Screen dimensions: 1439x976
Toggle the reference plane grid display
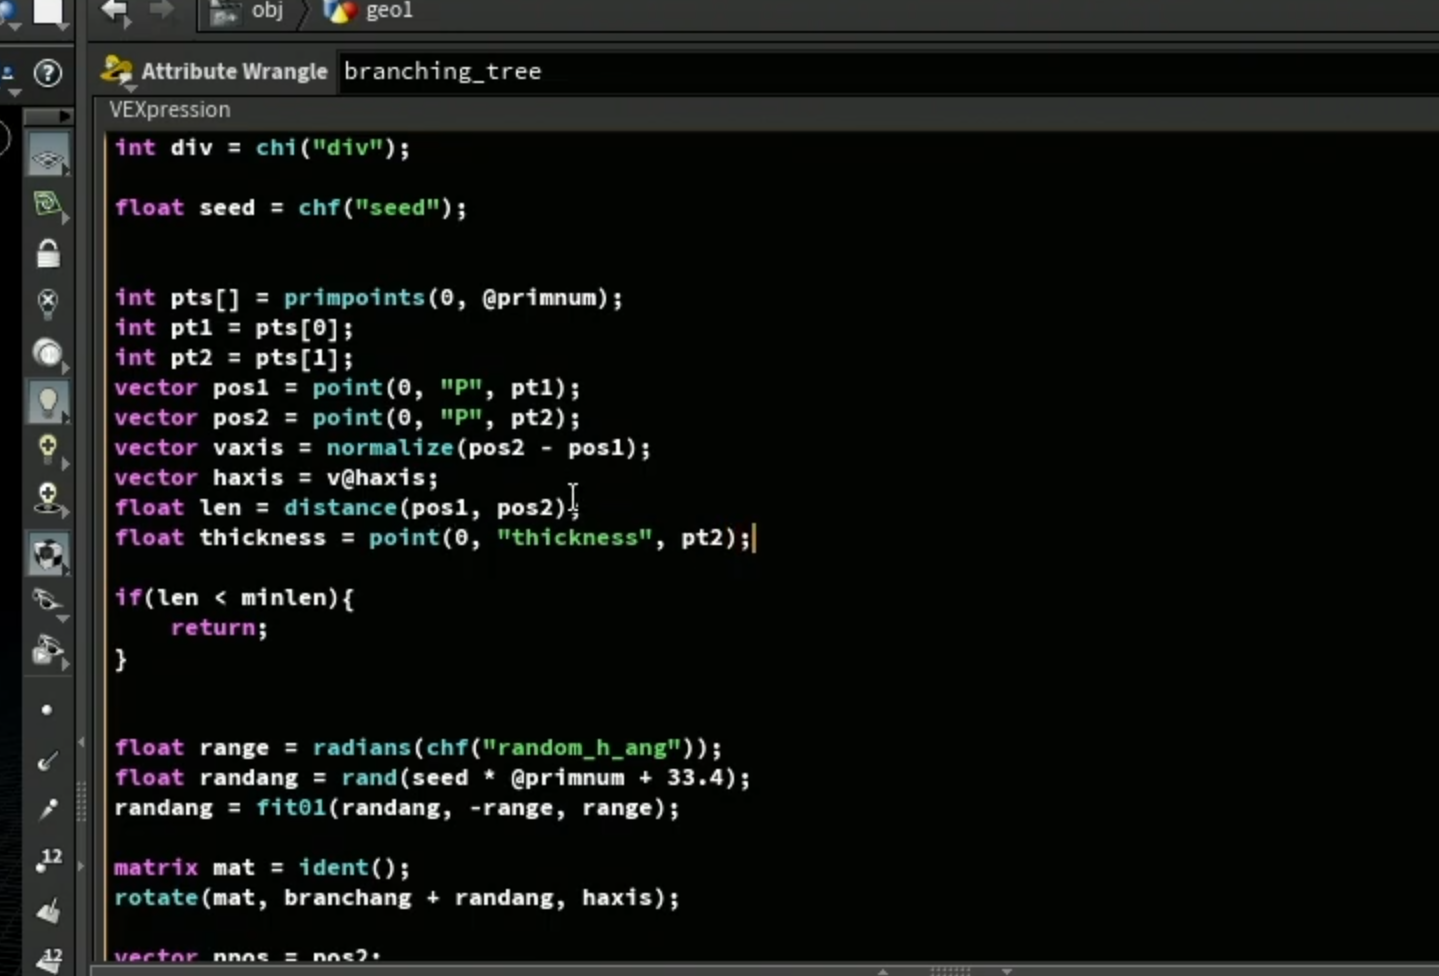47,158
